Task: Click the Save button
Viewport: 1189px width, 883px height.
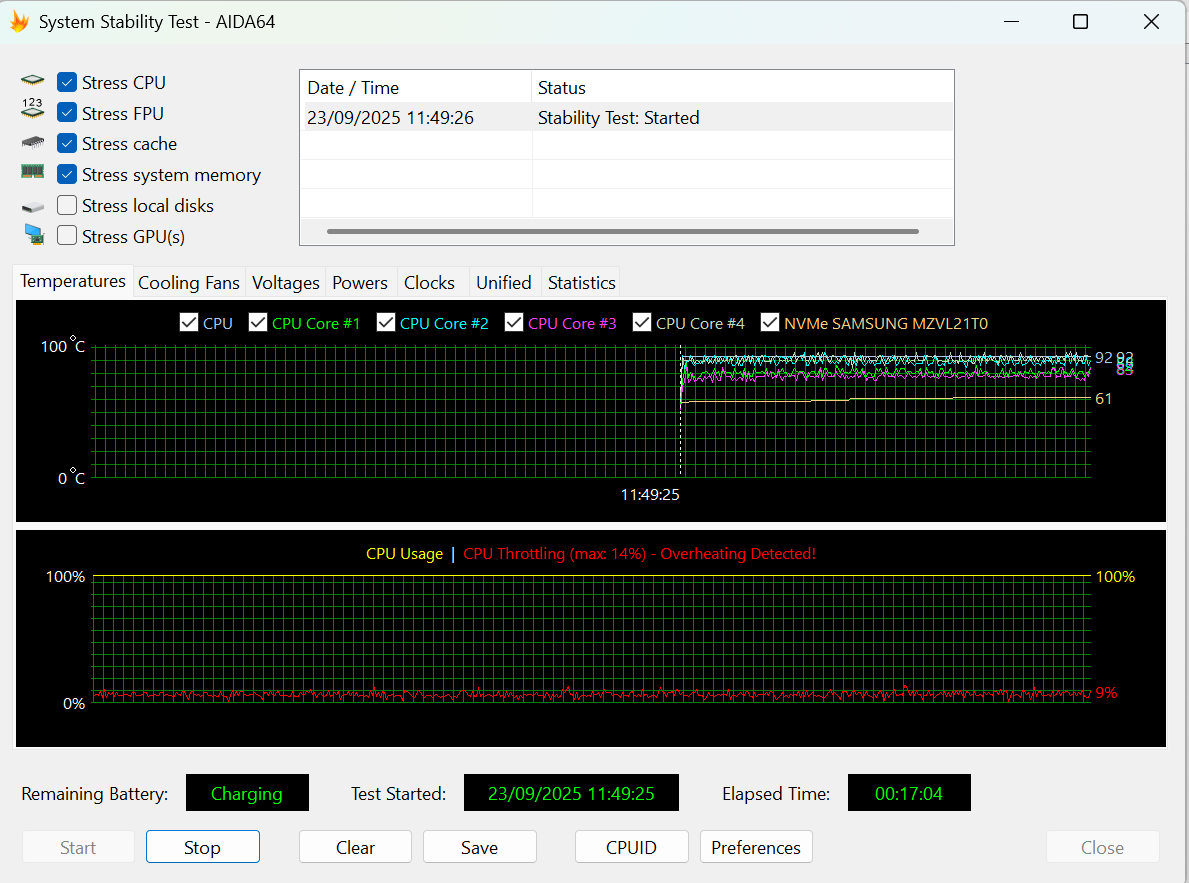Action: click(479, 847)
